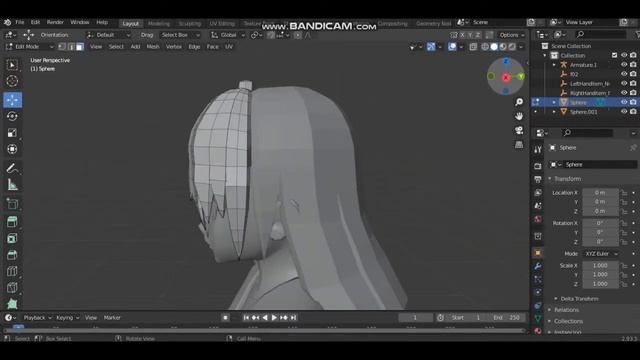This screenshot has height=360, width=640.
Task: Select the Extrude Region tool
Action: pyautogui.click(x=12, y=222)
